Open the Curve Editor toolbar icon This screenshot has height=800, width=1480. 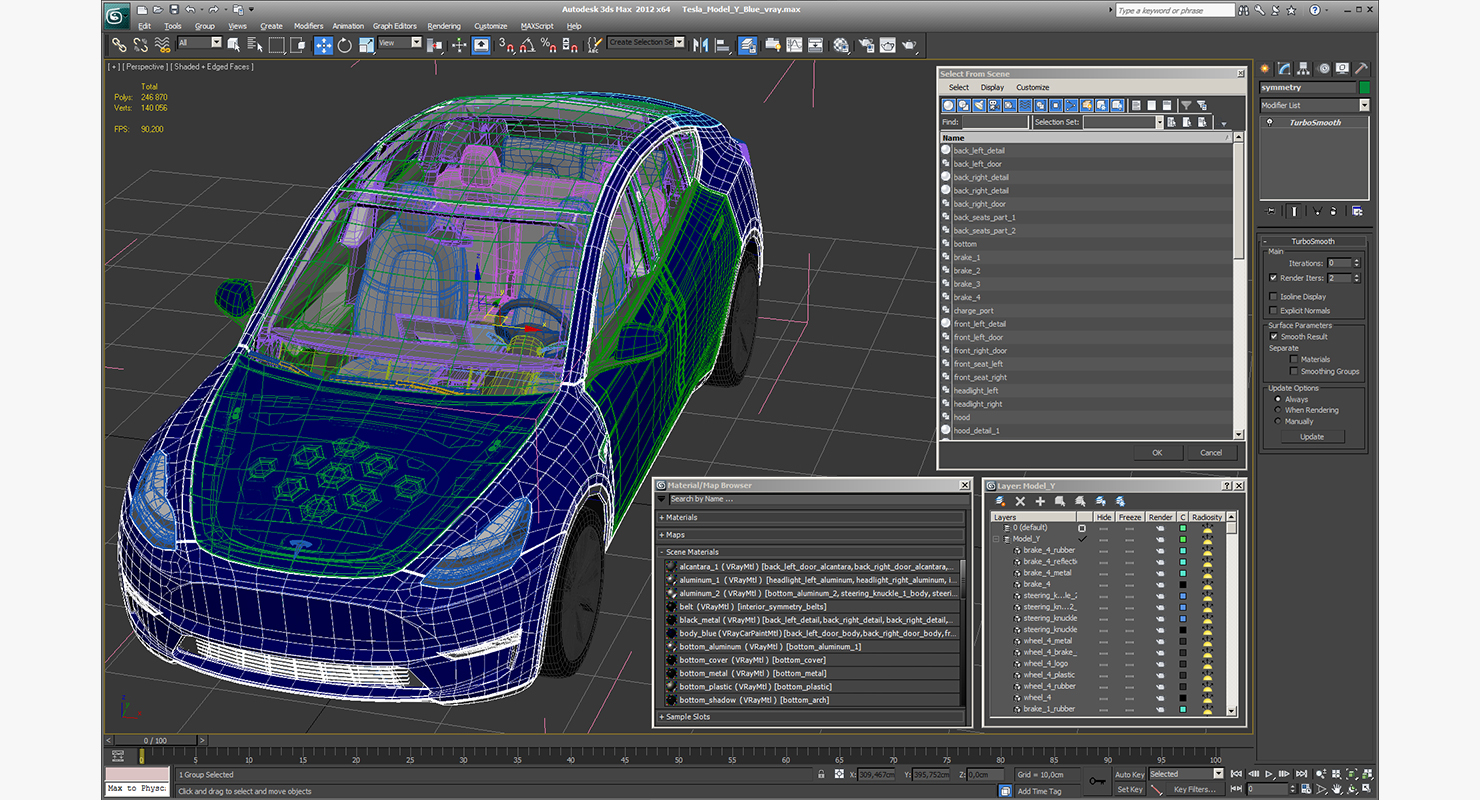coord(794,45)
